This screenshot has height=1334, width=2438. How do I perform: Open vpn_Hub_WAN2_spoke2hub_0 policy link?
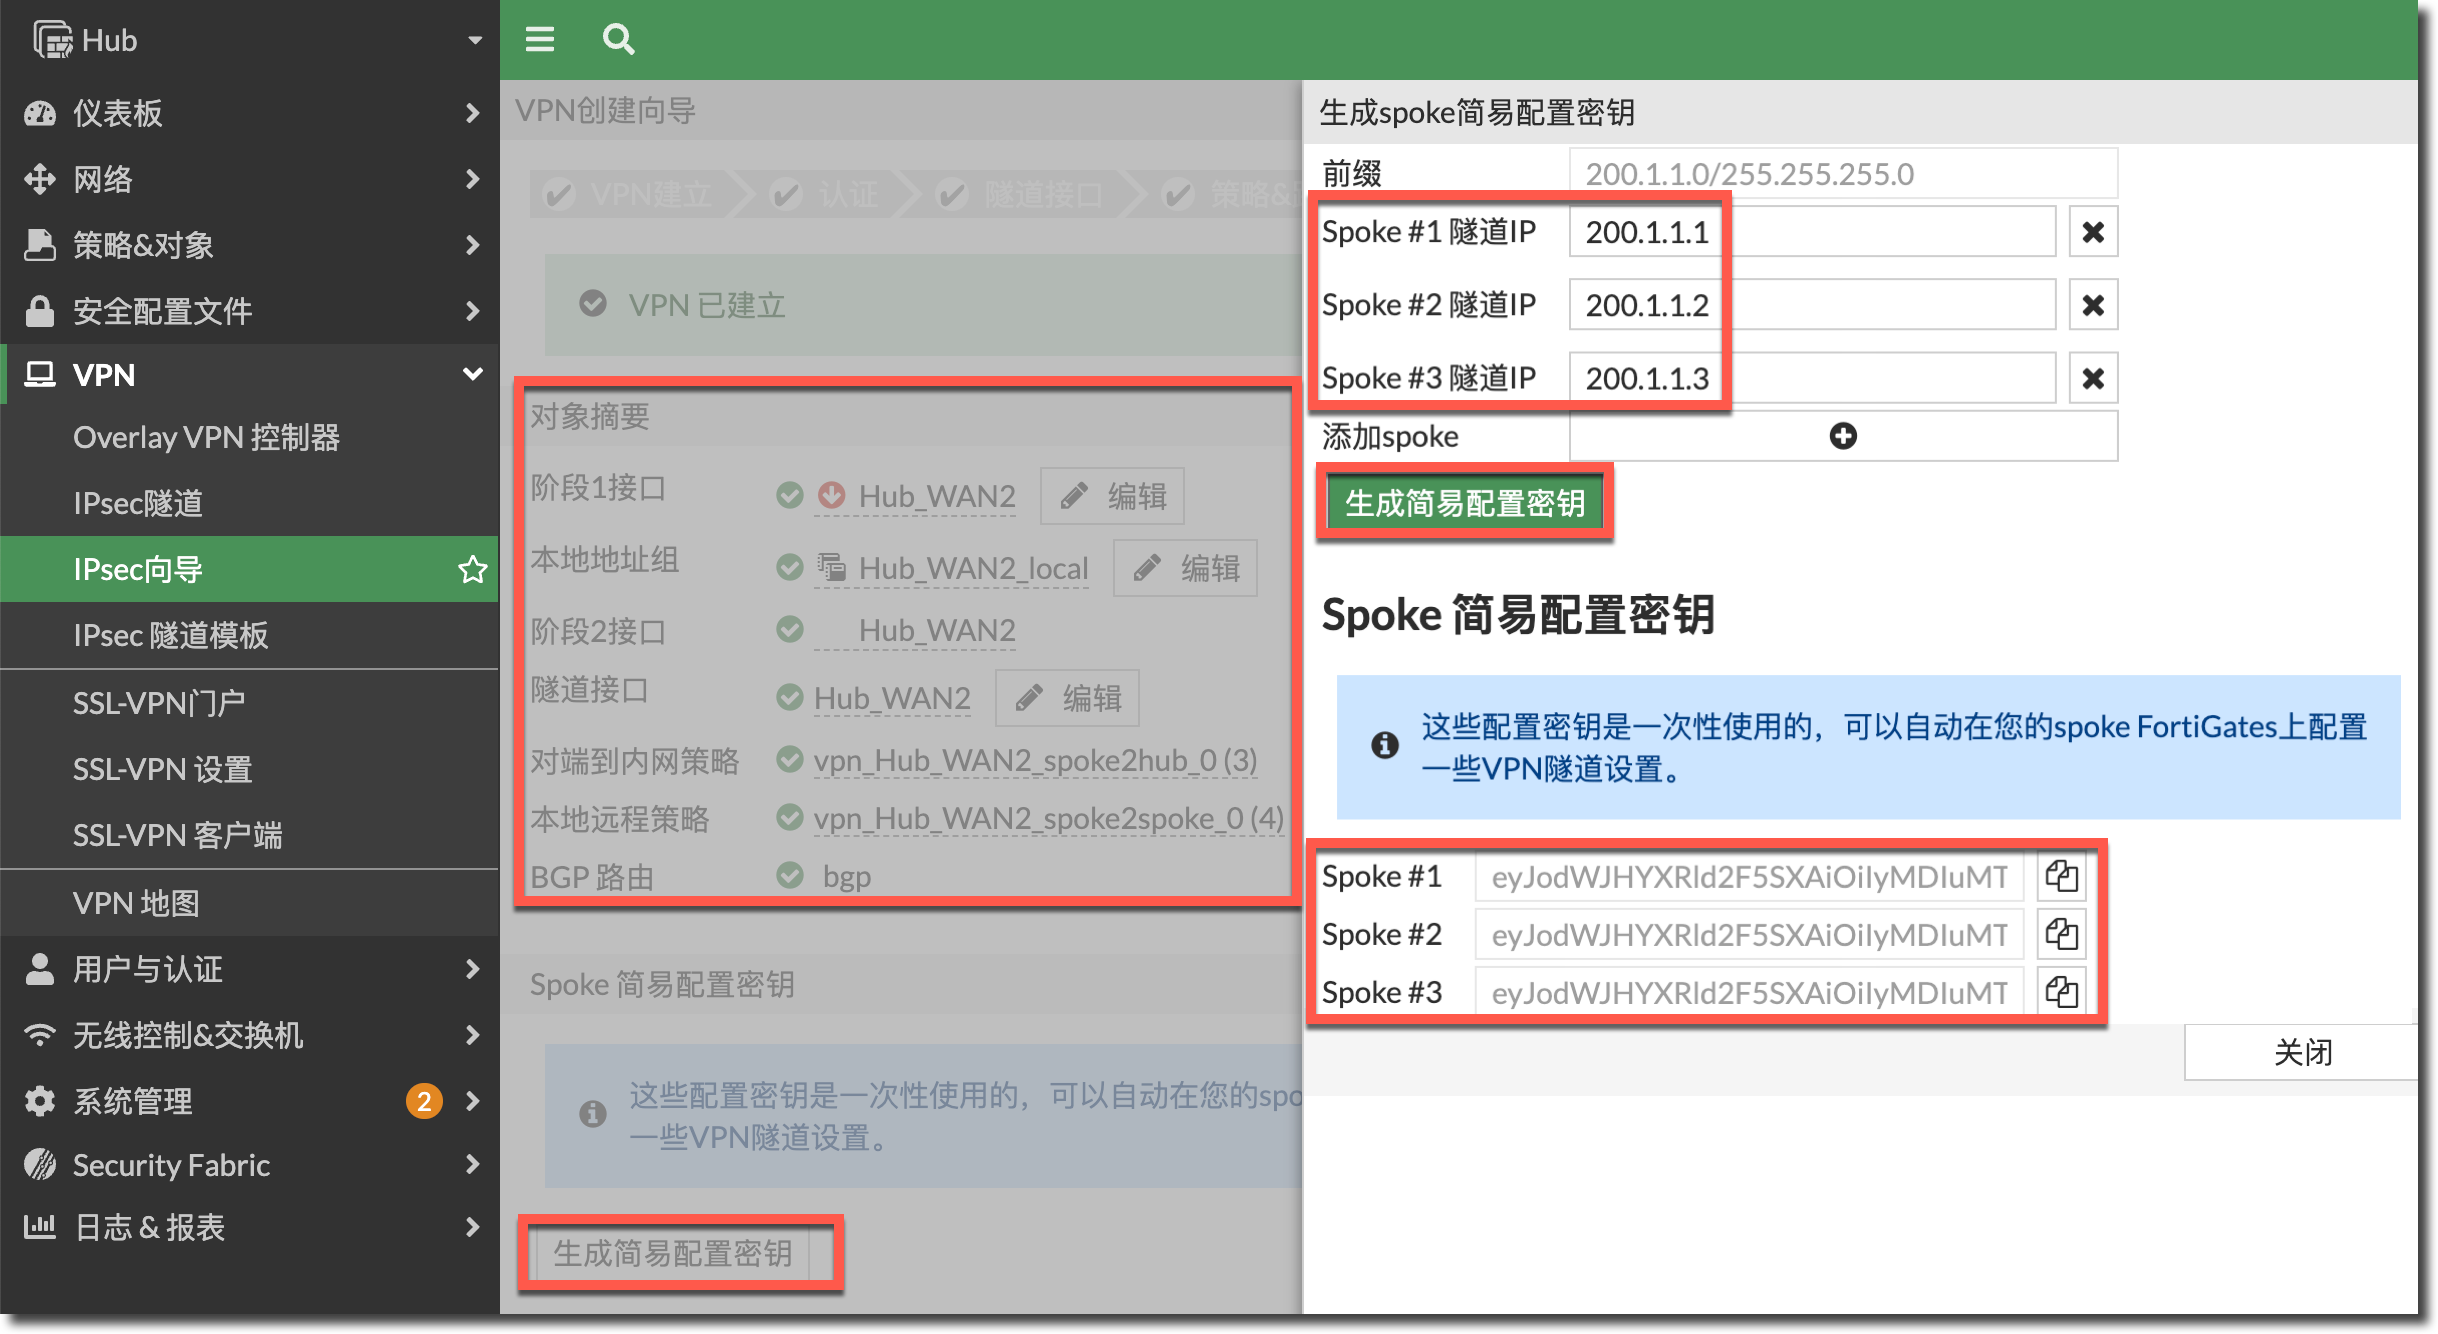point(1035,761)
